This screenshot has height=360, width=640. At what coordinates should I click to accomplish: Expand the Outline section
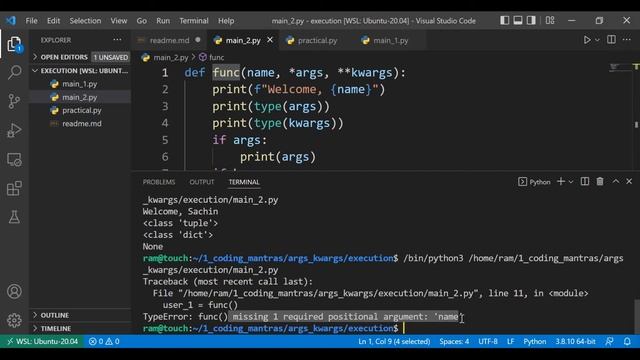80,315
